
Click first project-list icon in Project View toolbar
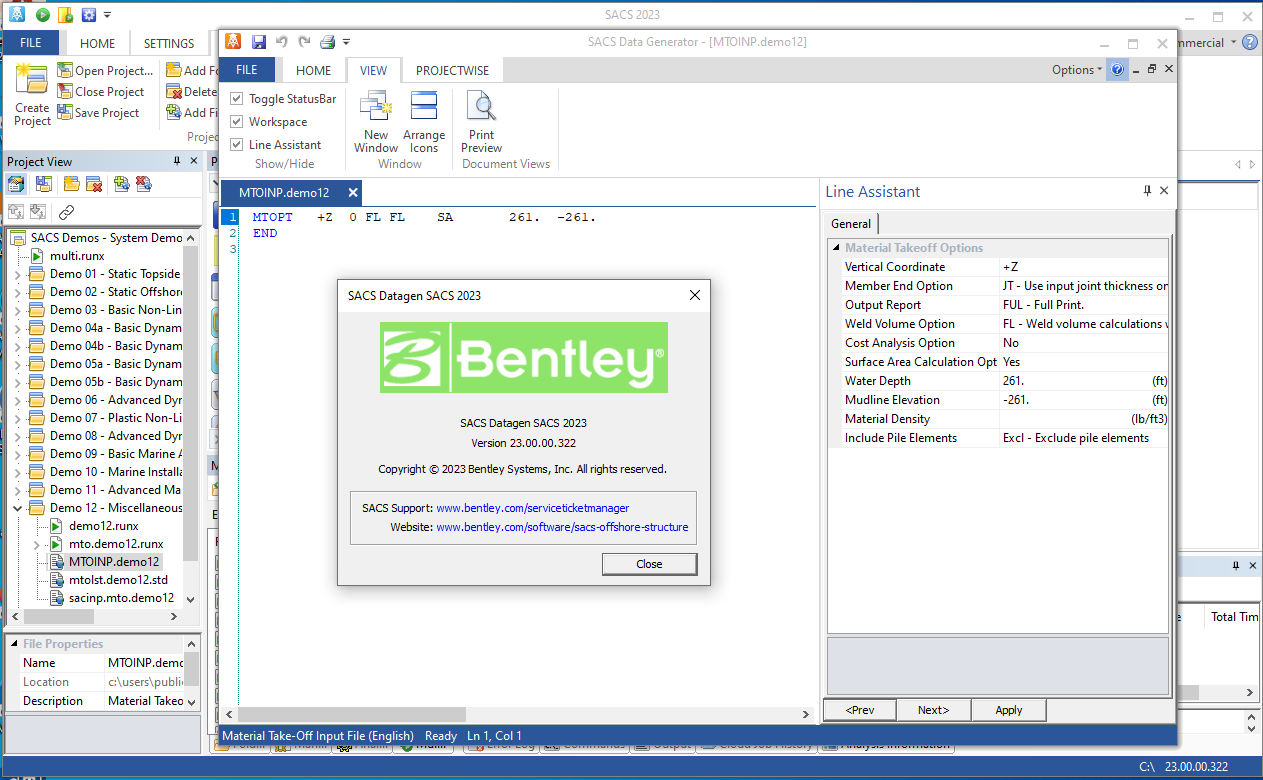16,184
